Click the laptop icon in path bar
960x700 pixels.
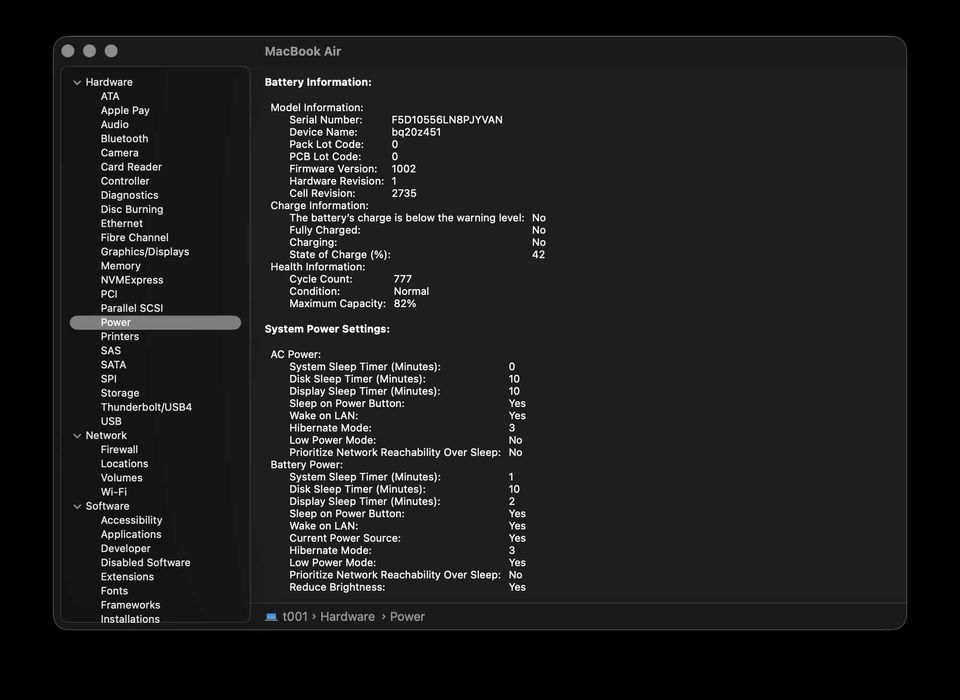point(271,617)
